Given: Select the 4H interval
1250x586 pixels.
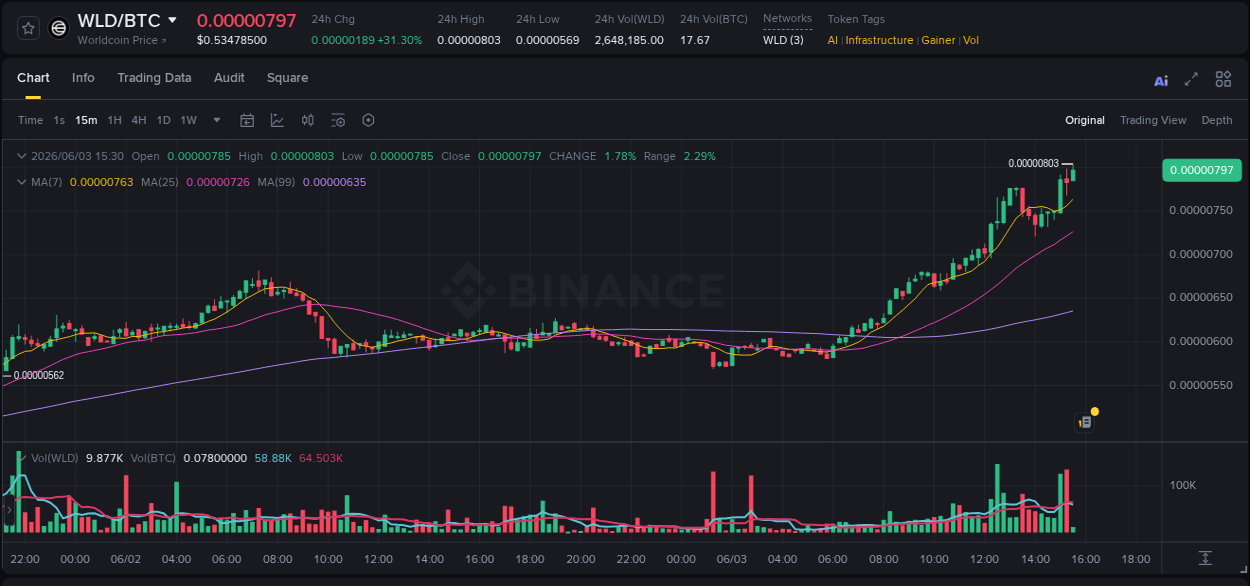Looking at the screenshot, I should coord(138,120).
